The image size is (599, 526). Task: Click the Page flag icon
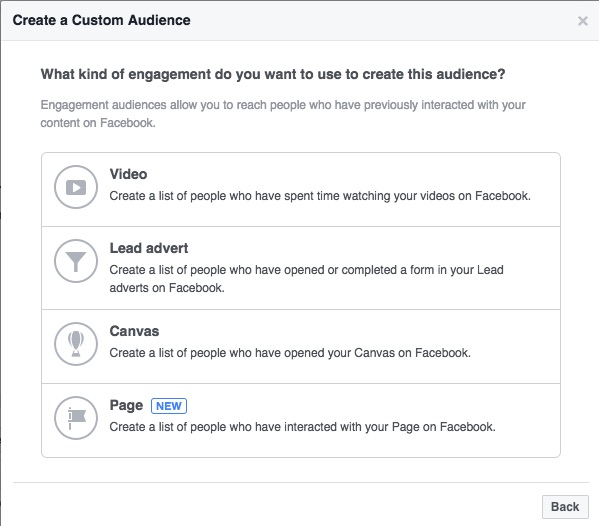tap(76, 418)
